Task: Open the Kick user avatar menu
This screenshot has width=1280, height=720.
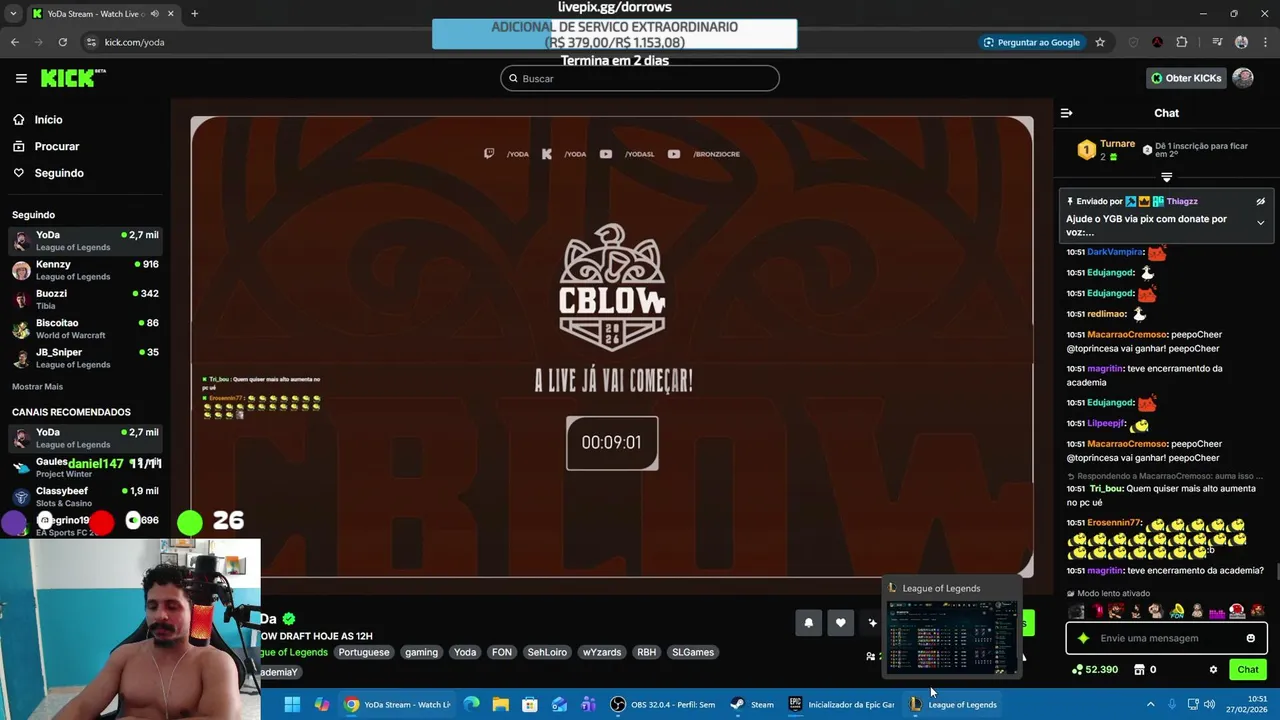Action: click(1243, 78)
